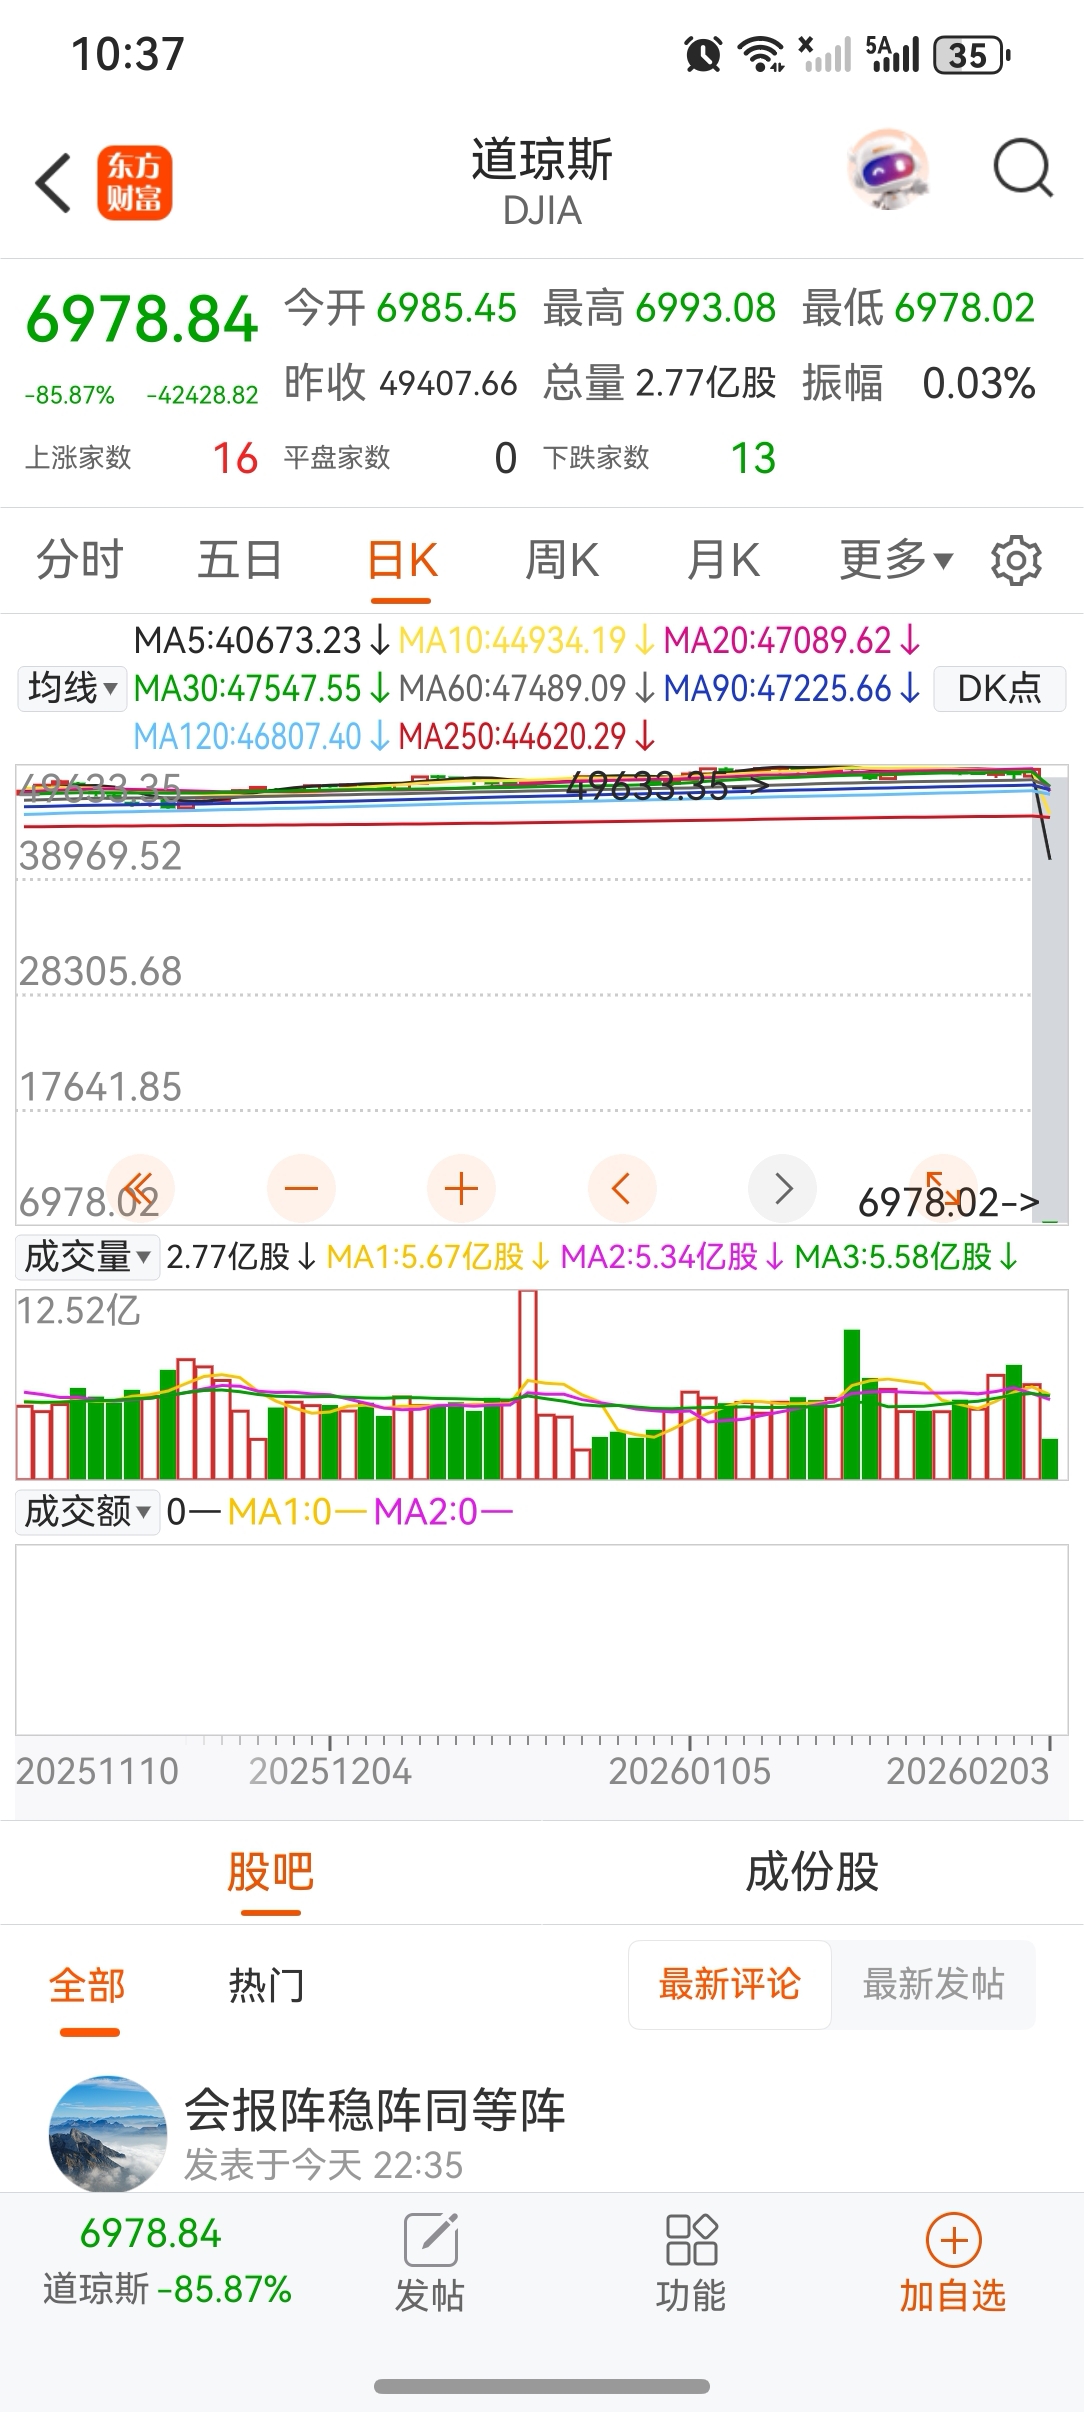The image size is (1084, 2412).
Task: Select the 全部 posts filter
Action: tap(88, 1985)
